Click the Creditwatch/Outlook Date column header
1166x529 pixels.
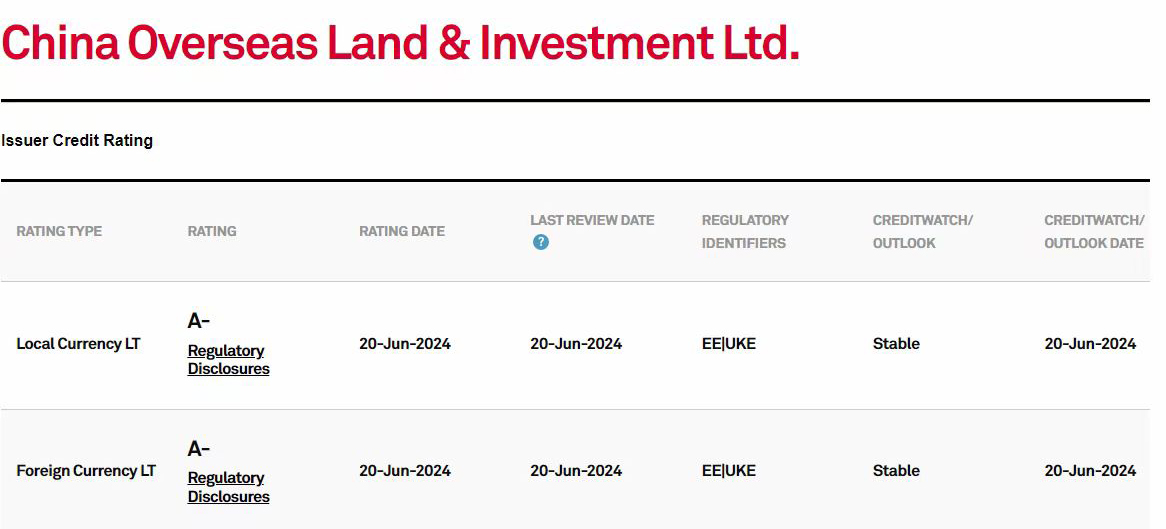[x=1094, y=231]
